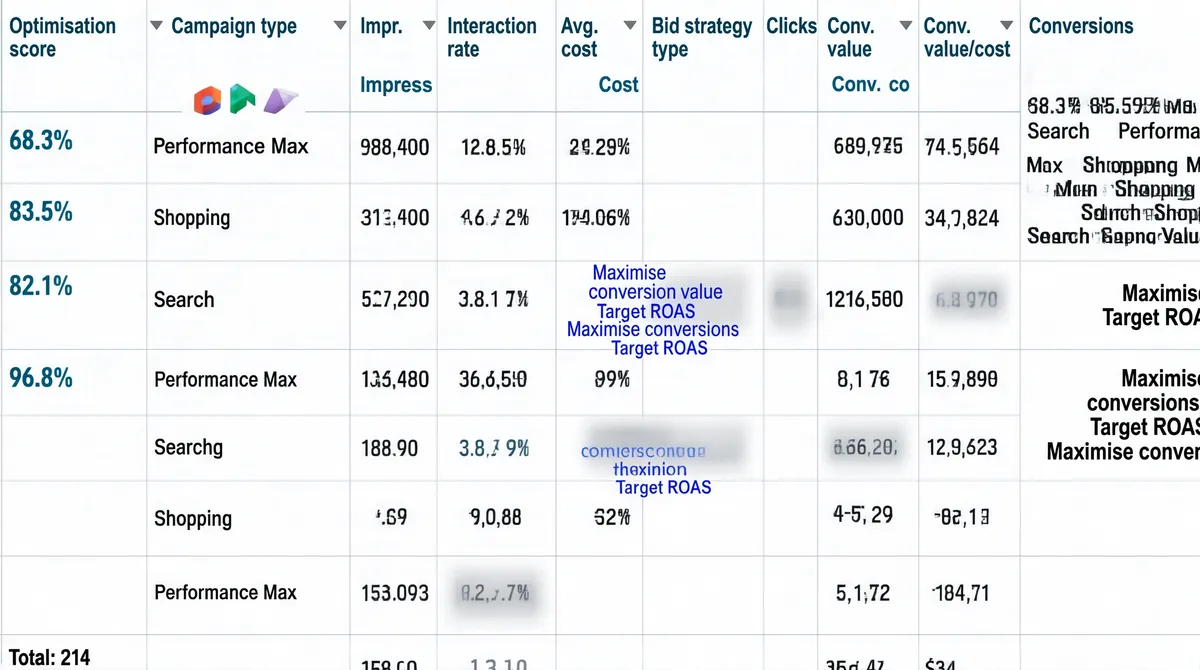Open the Searchg campaign row
This screenshot has height=670, width=1200.
tap(188, 448)
